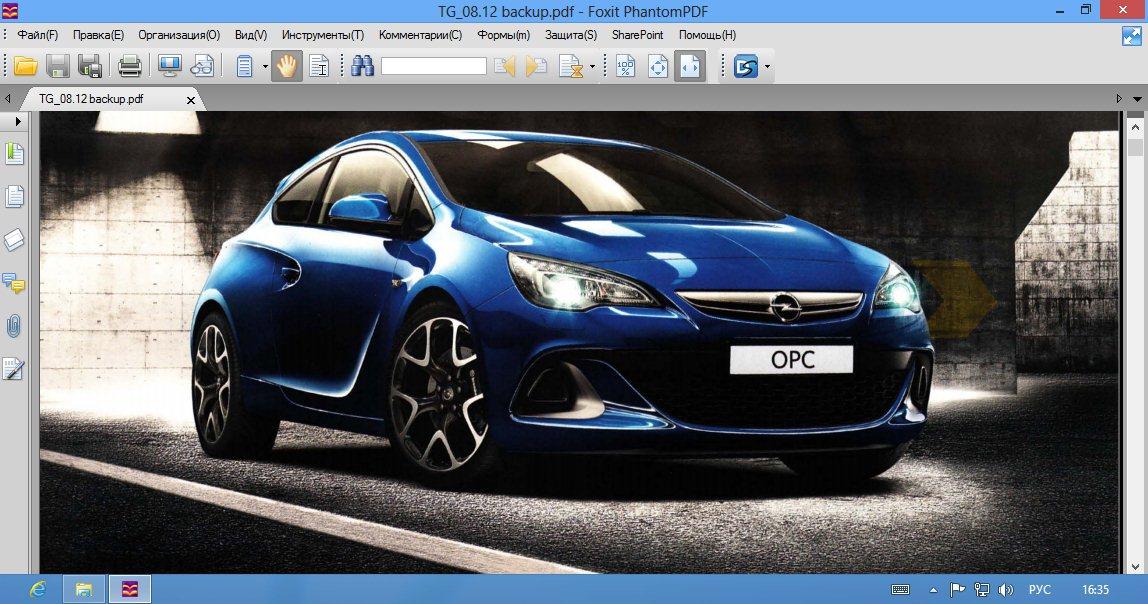Viewport: 1148px width, 604px height.
Task: Close the TG_08.12 backup.pdf tab
Action: click(191, 100)
